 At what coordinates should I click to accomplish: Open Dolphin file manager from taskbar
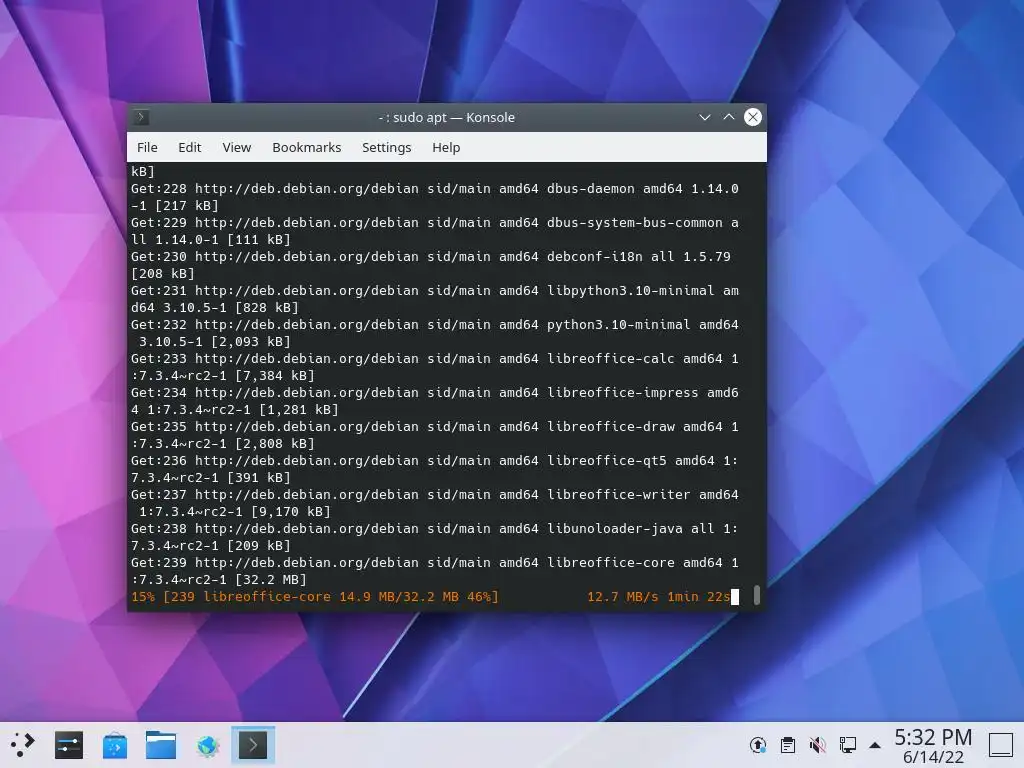pyautogui.click(x=161, y=745)
